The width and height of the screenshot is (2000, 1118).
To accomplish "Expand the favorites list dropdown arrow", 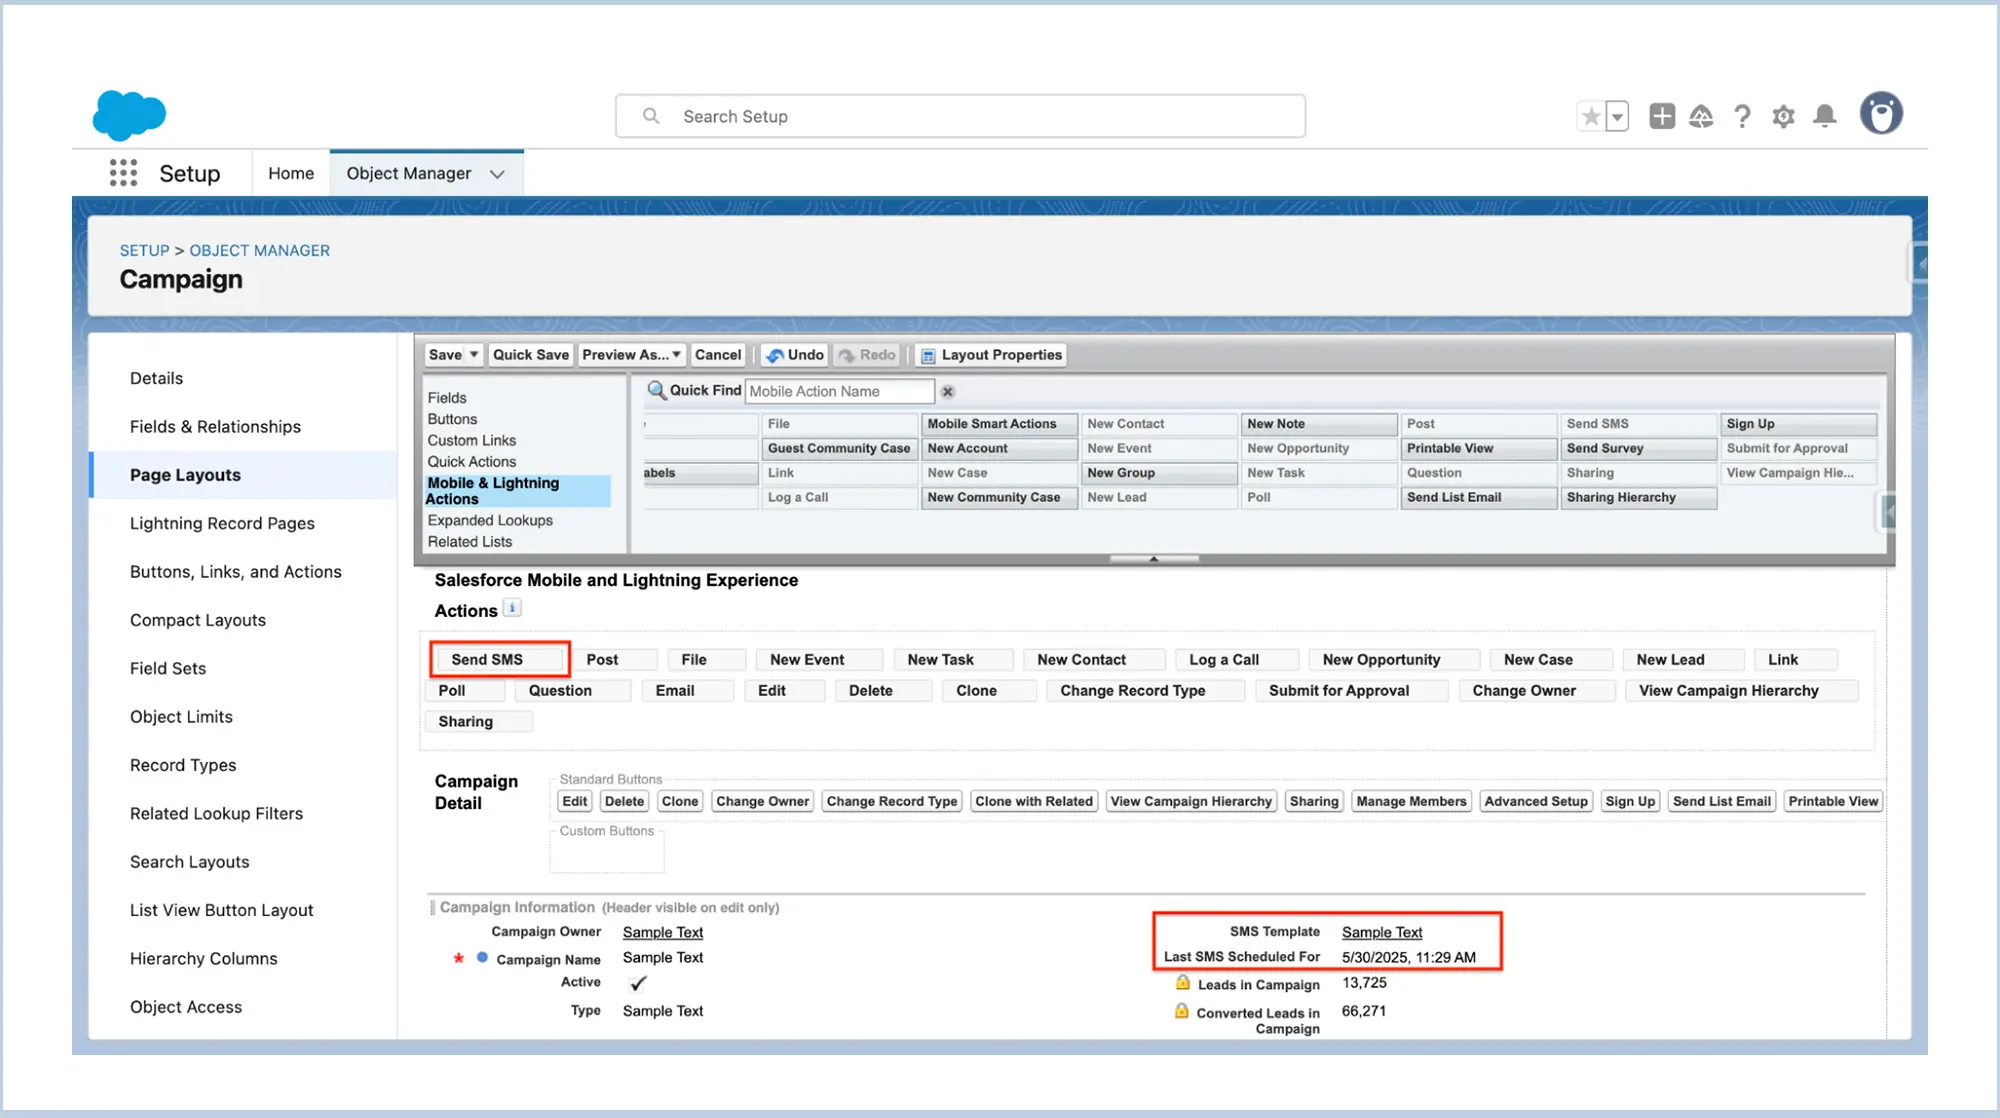I will click(x=1617, y=116).
